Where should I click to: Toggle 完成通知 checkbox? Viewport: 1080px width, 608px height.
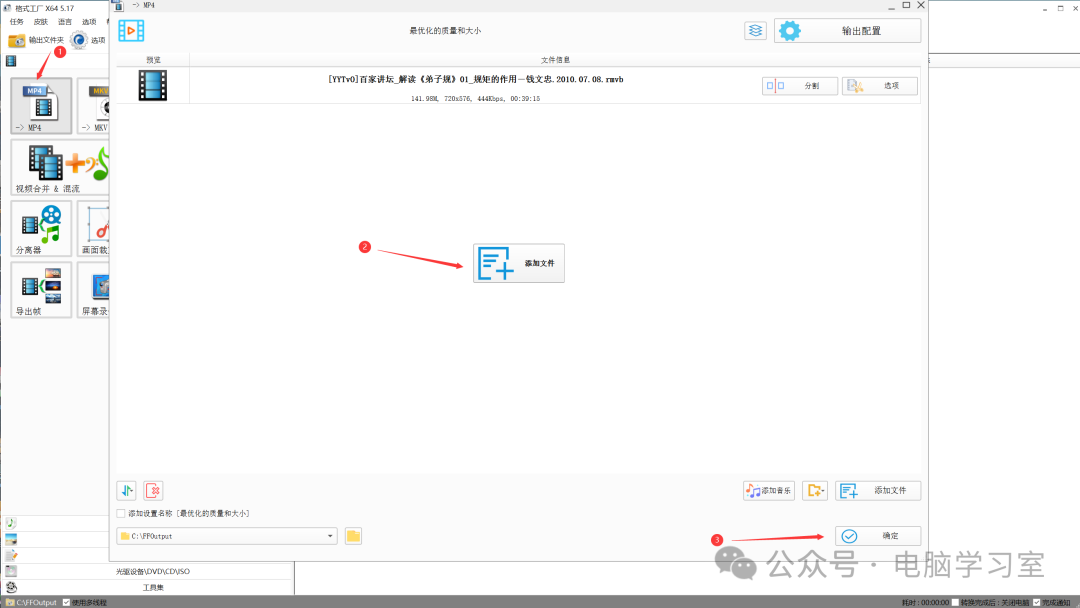1037,602
